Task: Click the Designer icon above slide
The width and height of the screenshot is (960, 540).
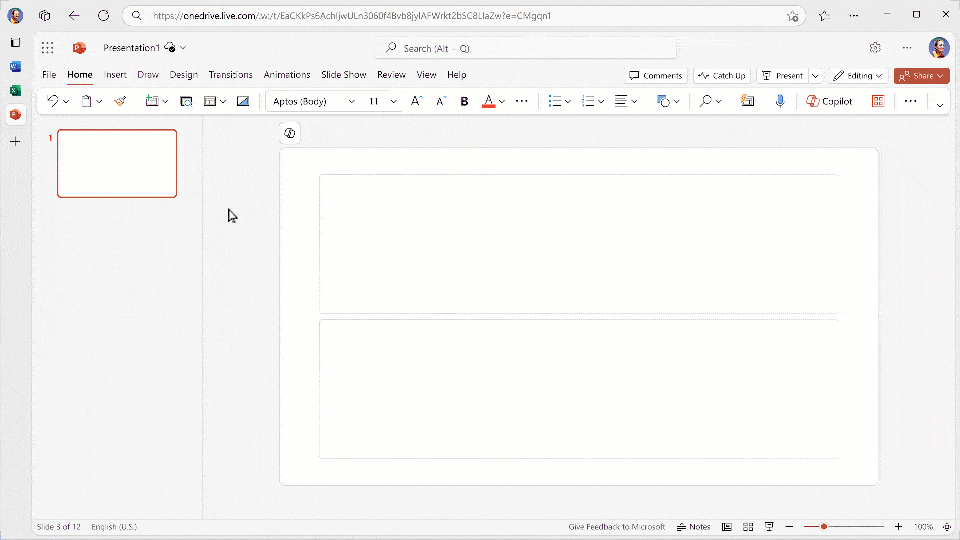Action: (290, 133)
